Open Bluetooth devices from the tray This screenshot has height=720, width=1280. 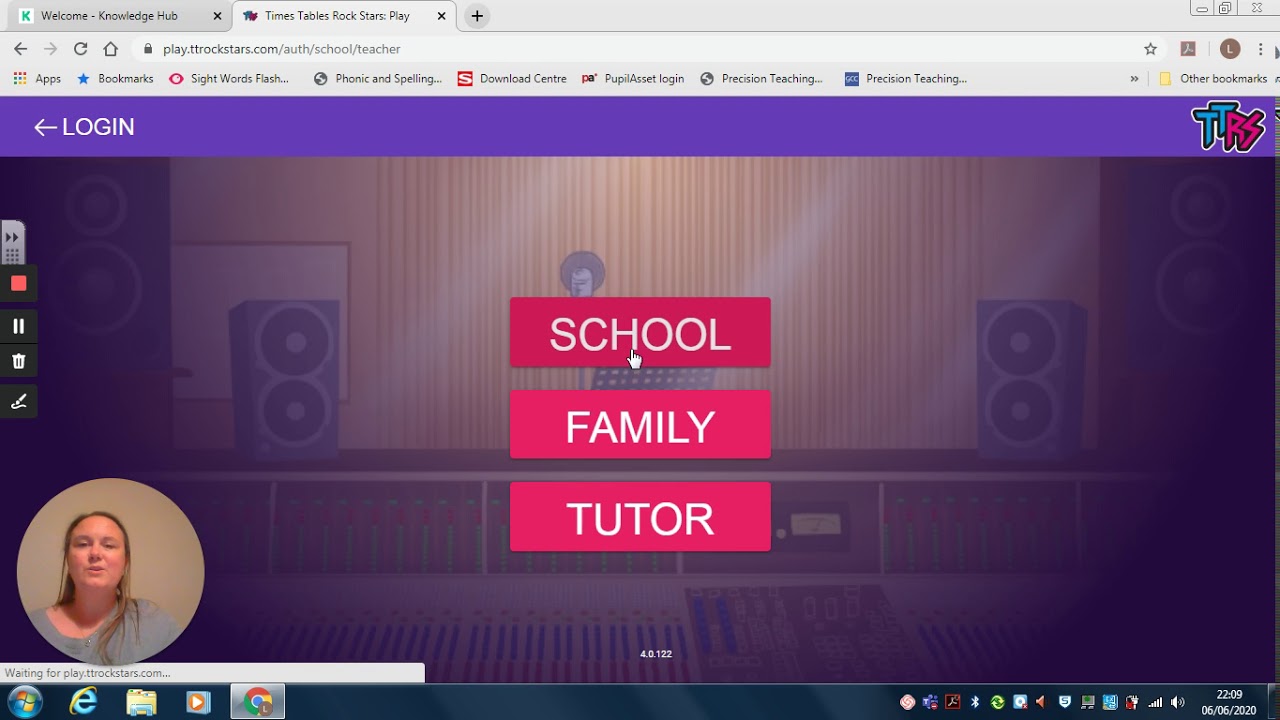tap(975, 702)
